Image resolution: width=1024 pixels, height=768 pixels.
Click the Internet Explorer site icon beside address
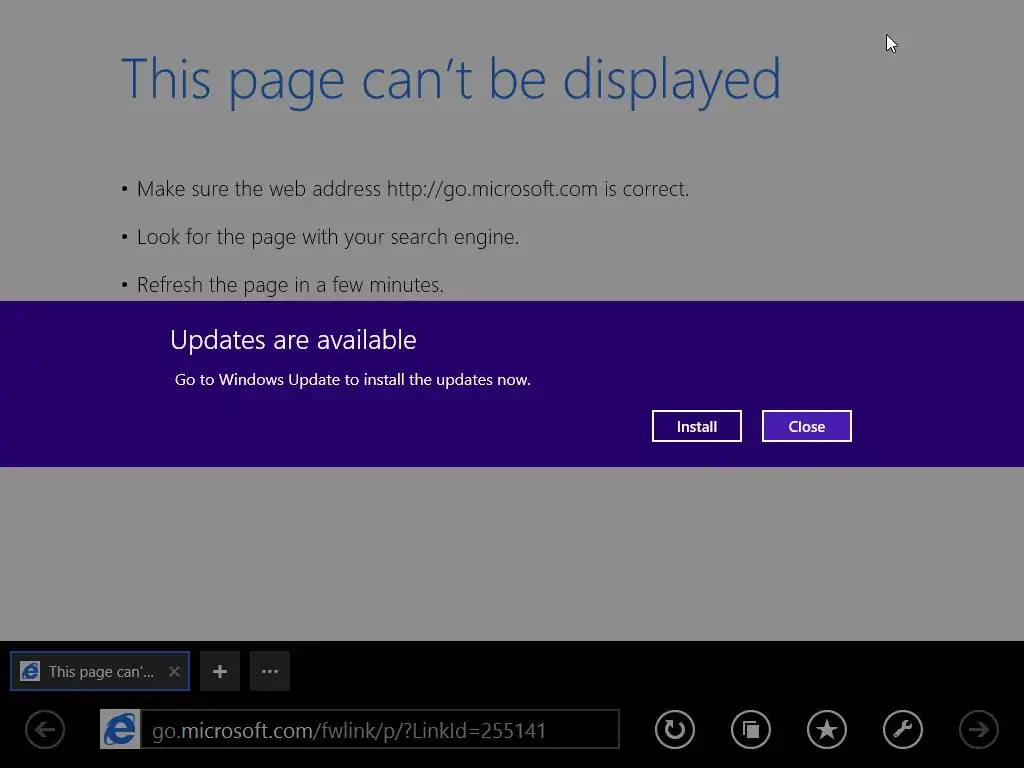pyautogui.click(x=120, y=729)
